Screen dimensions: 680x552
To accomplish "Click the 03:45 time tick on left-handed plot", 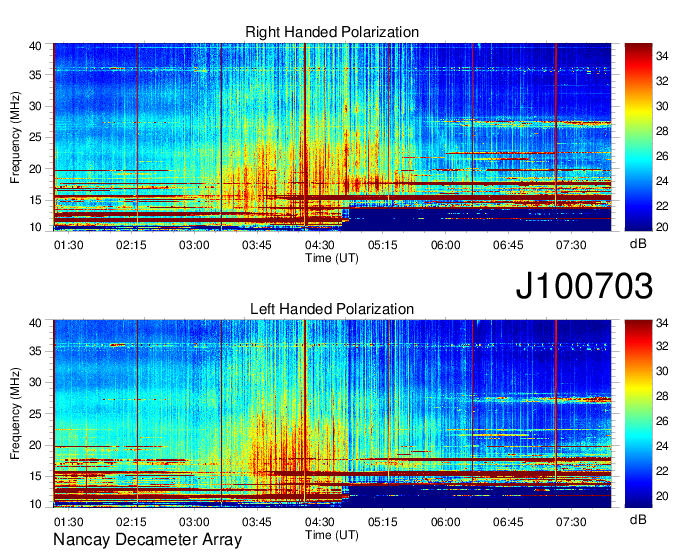I will pyautogui.click(x=257, y=522).
